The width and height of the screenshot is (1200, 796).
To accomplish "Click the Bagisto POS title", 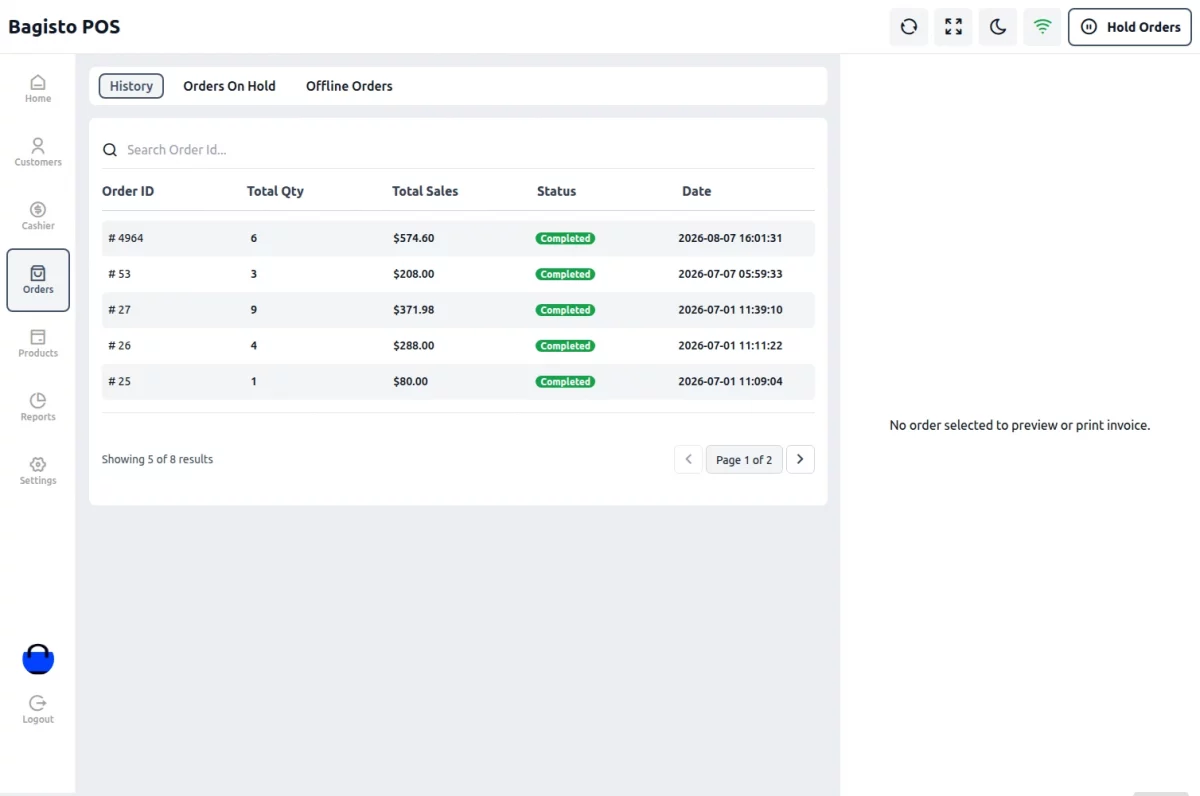I will [64, 27].
